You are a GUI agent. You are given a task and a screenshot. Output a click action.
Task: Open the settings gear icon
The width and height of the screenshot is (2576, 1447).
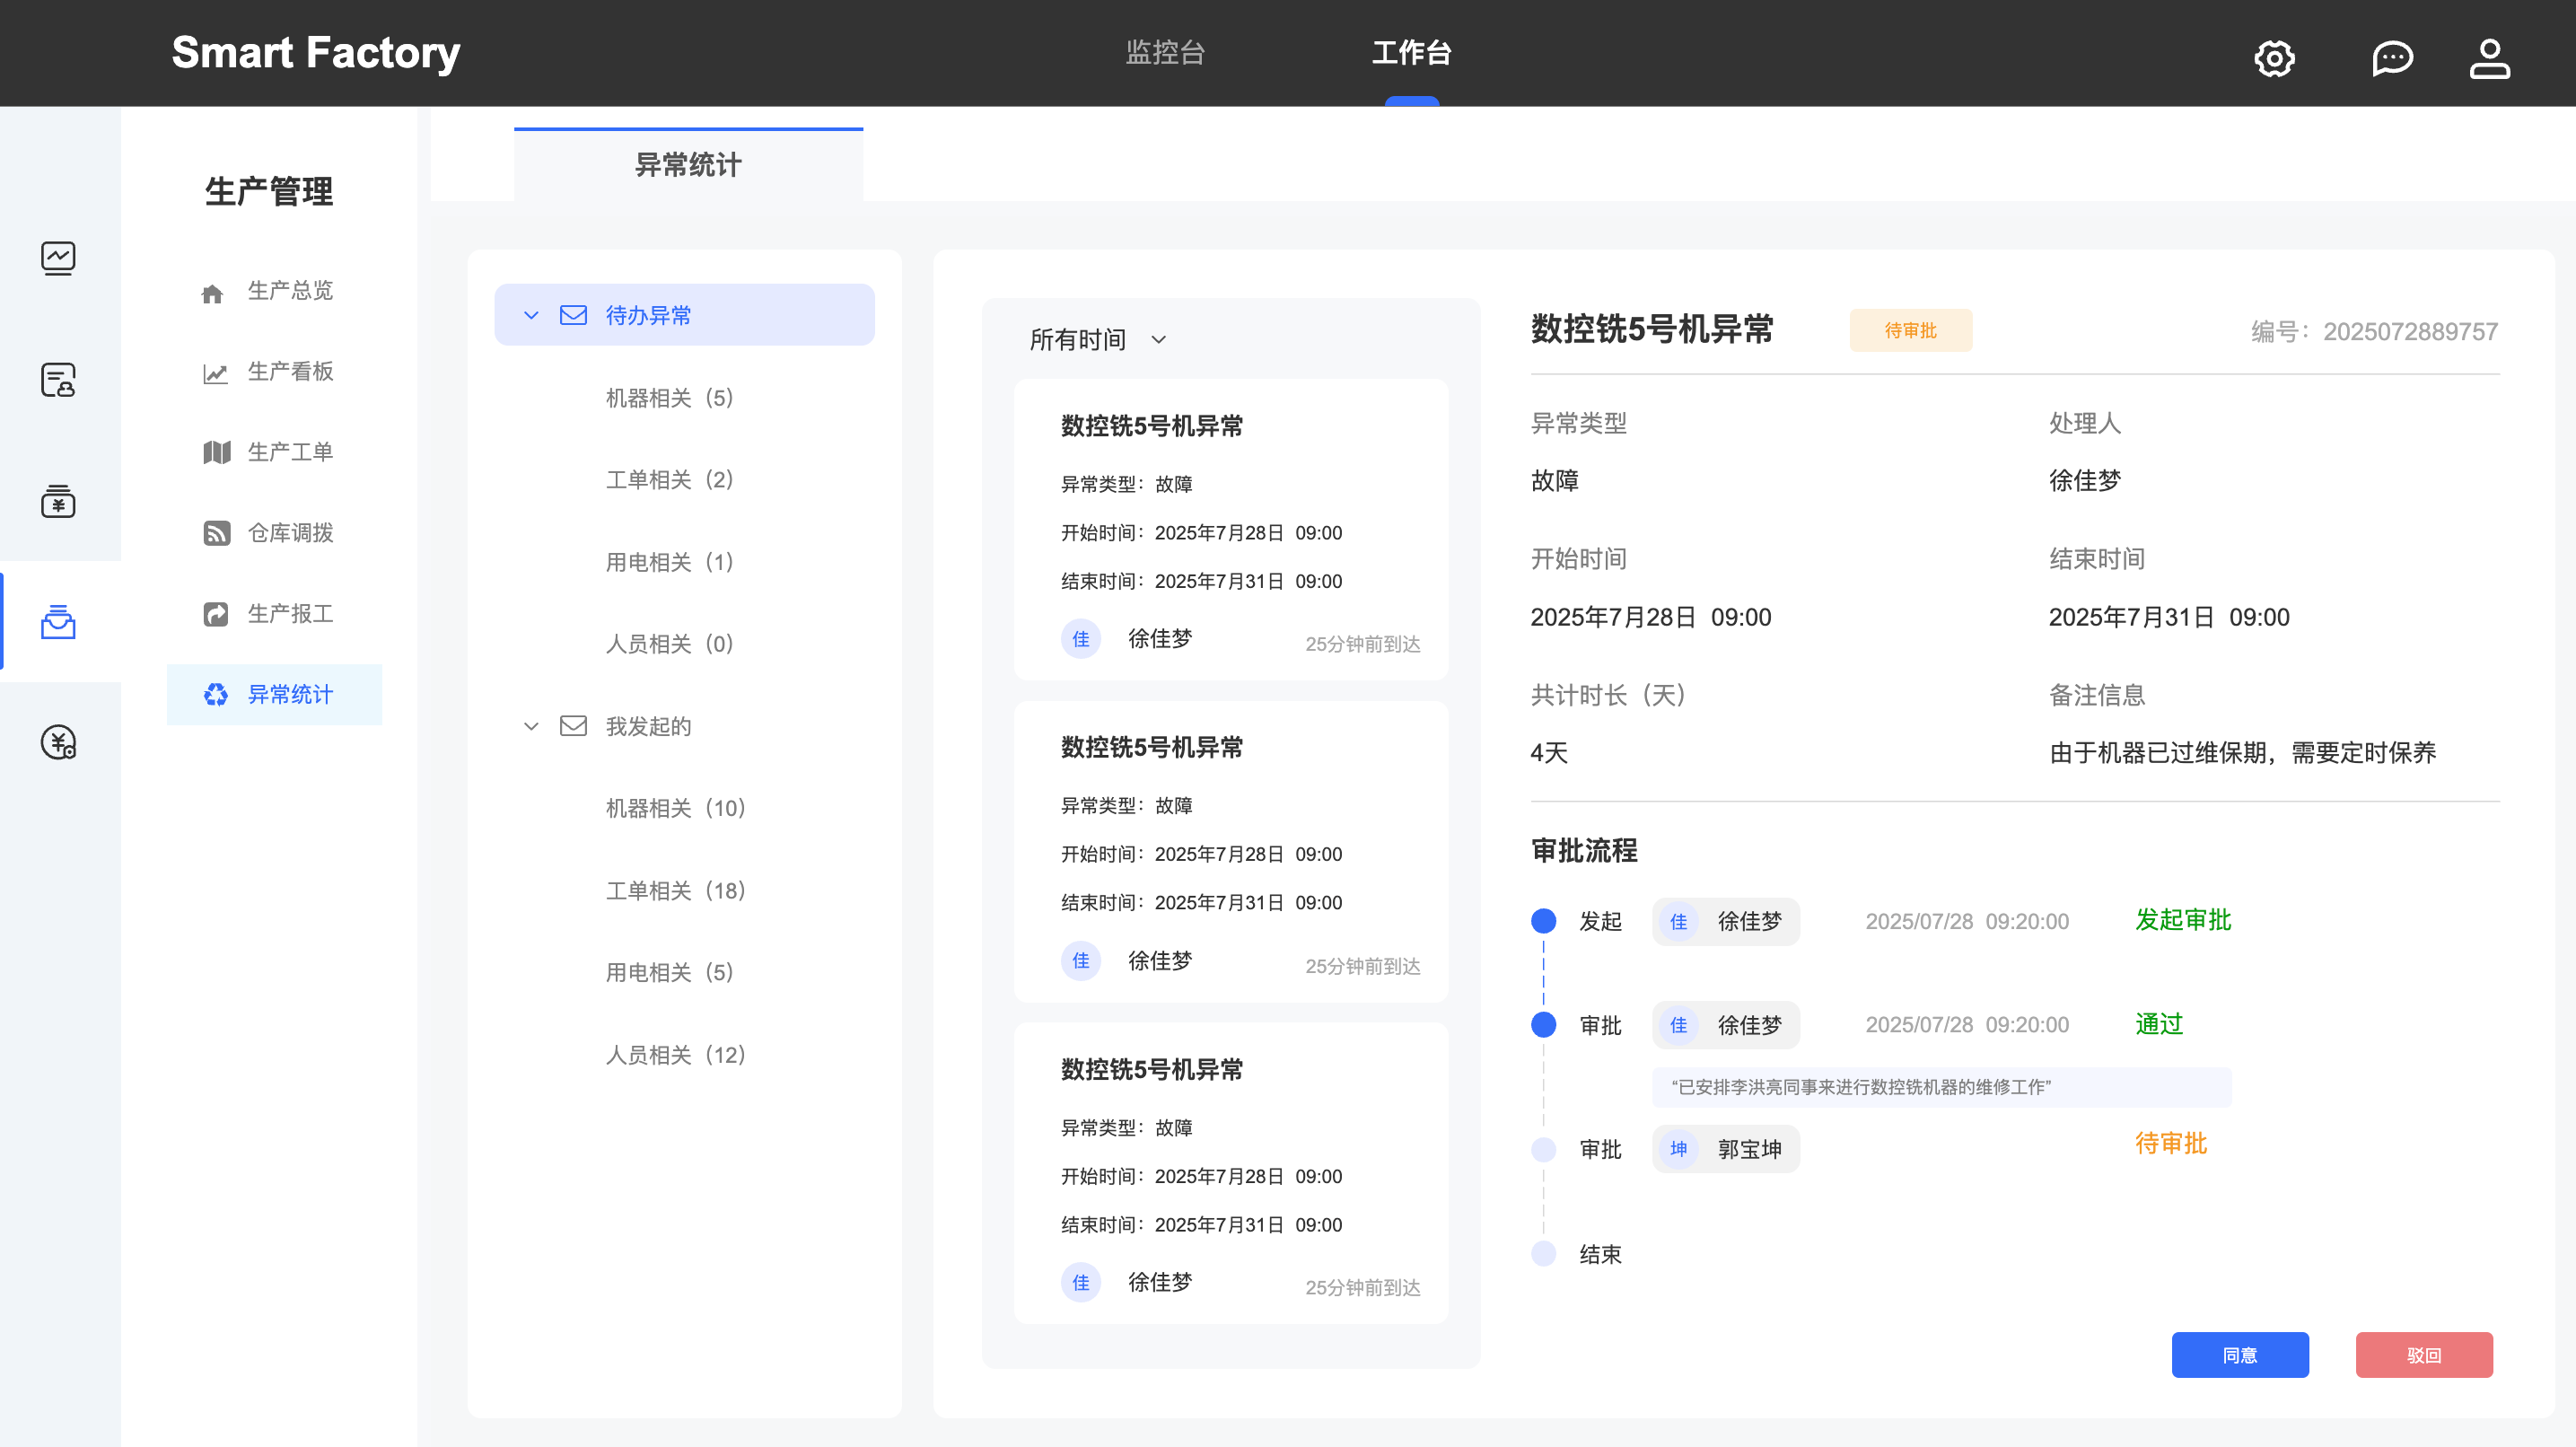pyautogui.click(x=2274, y=58)
